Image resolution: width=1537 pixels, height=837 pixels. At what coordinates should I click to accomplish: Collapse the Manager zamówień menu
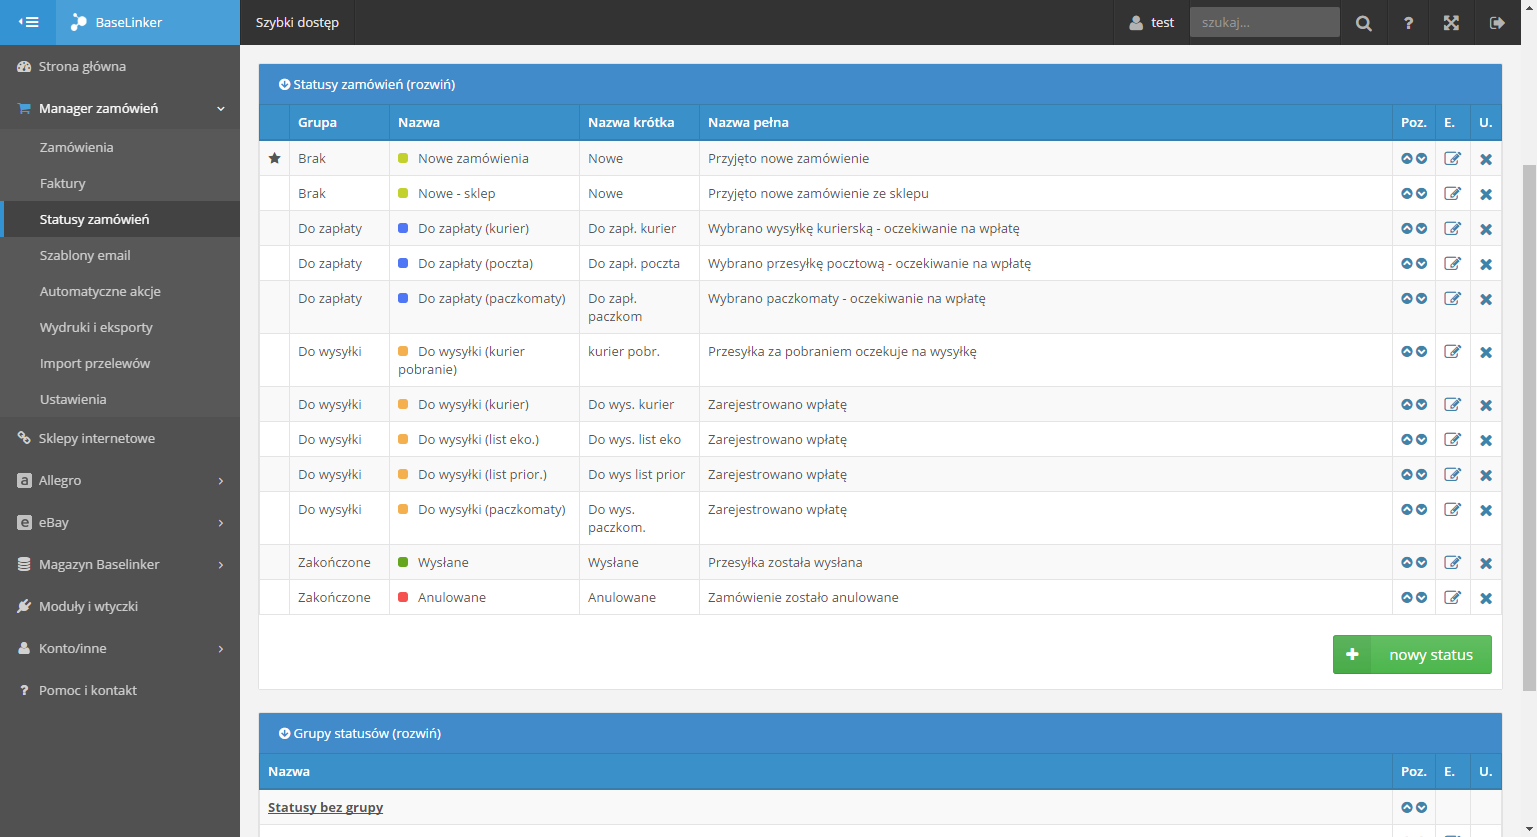pos(120,108)
